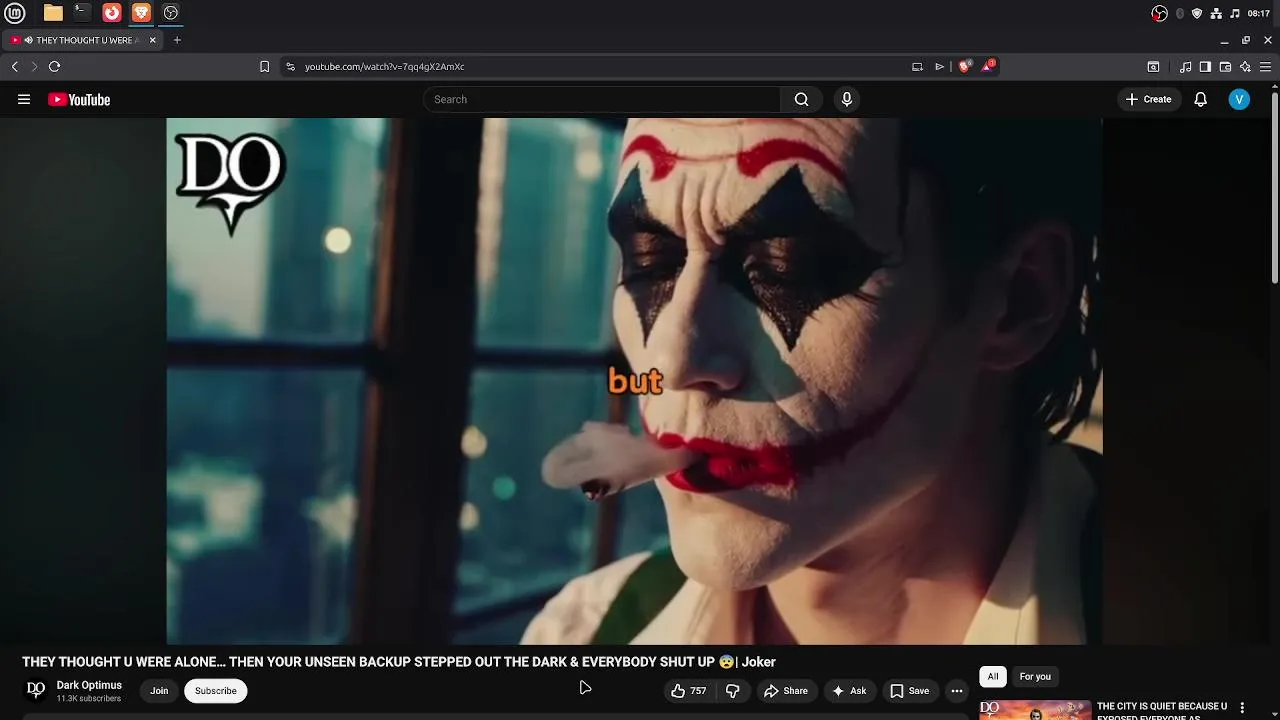
Task: Open the Linux Mint start menu
Action: (x=15, y=13)
